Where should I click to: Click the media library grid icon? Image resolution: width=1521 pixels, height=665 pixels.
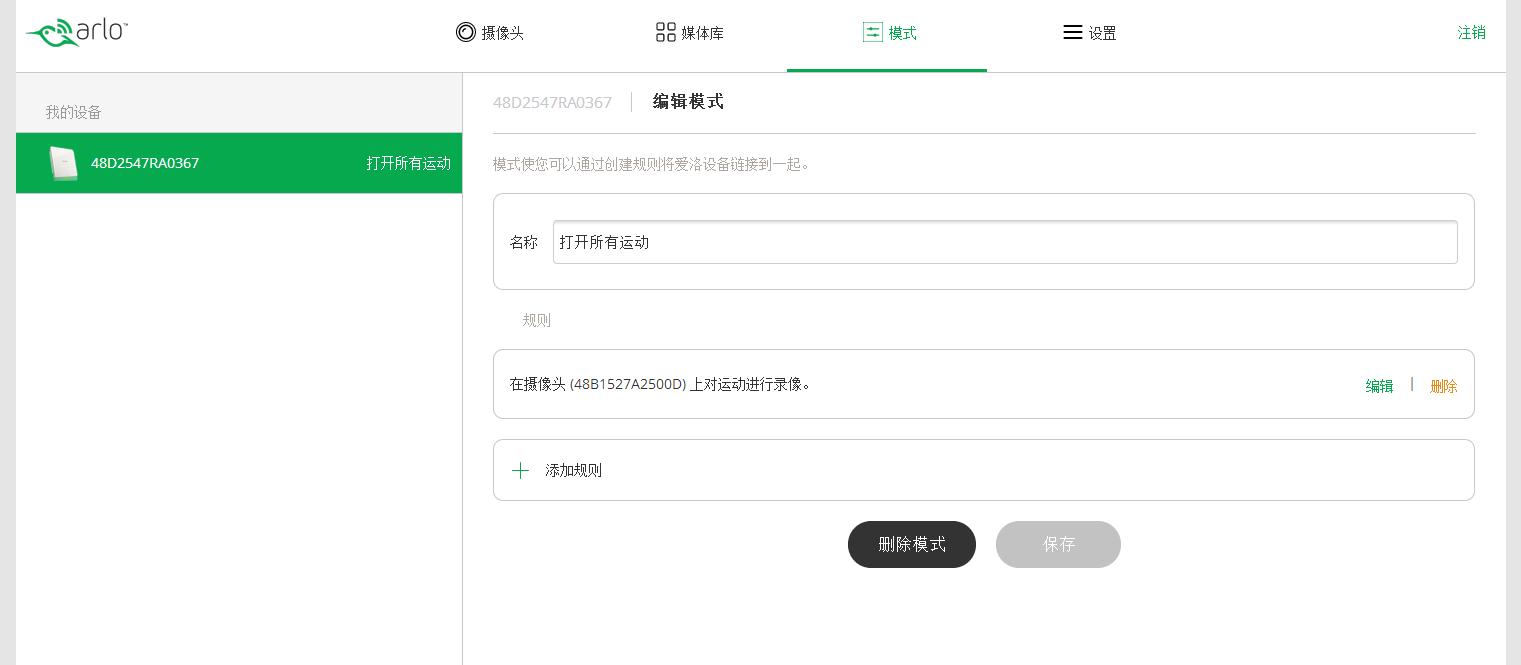pyautogui.click(x=665, y=32)
